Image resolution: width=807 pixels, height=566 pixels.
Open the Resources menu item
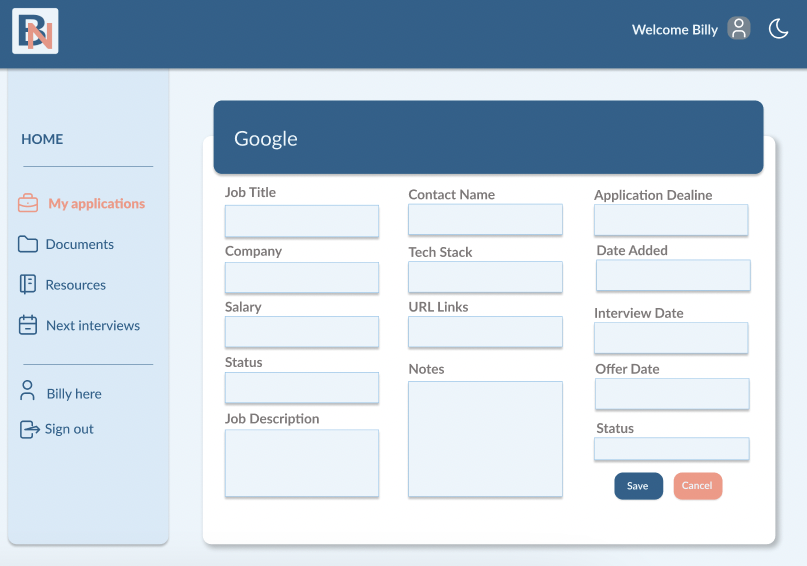coord(76,285)
